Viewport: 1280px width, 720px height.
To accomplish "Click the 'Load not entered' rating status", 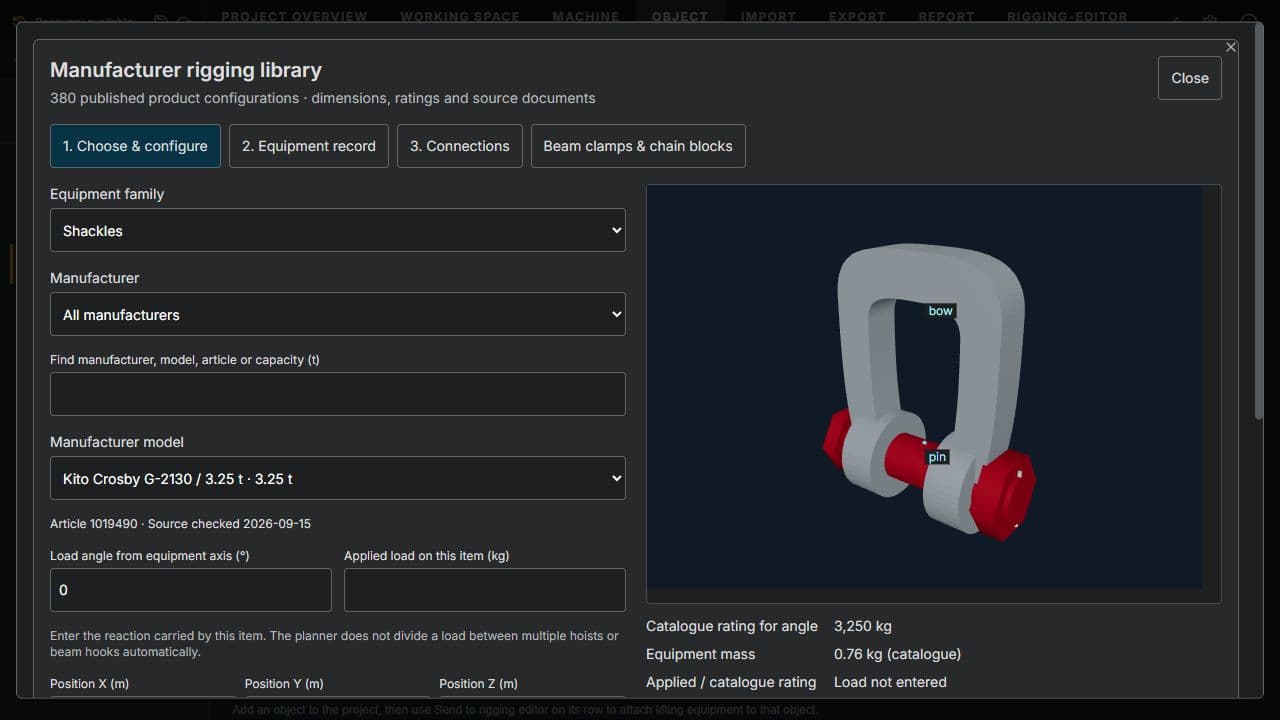I will point(890,682).
